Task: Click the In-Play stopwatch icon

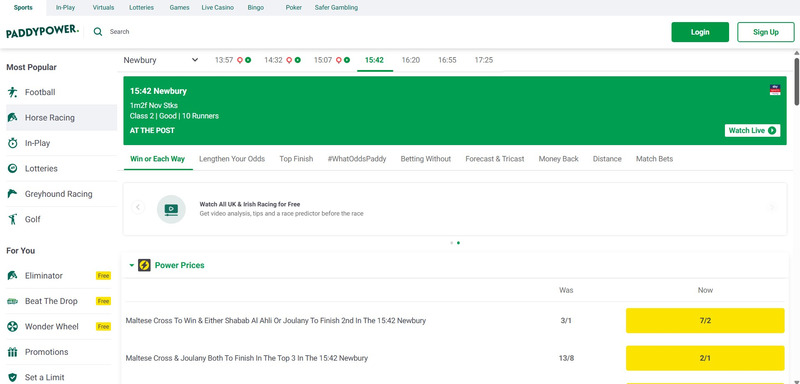Action: 12,143
